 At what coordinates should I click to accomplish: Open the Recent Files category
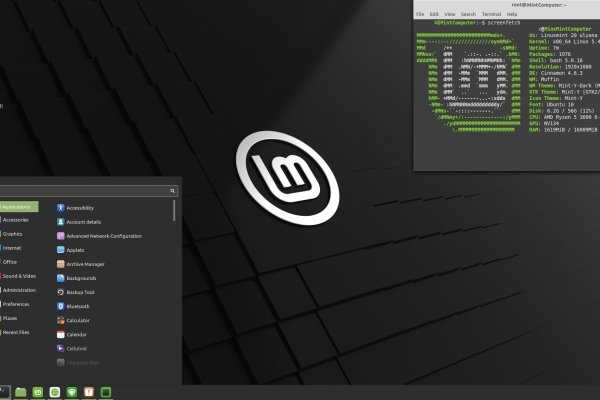tap(16, 331)
